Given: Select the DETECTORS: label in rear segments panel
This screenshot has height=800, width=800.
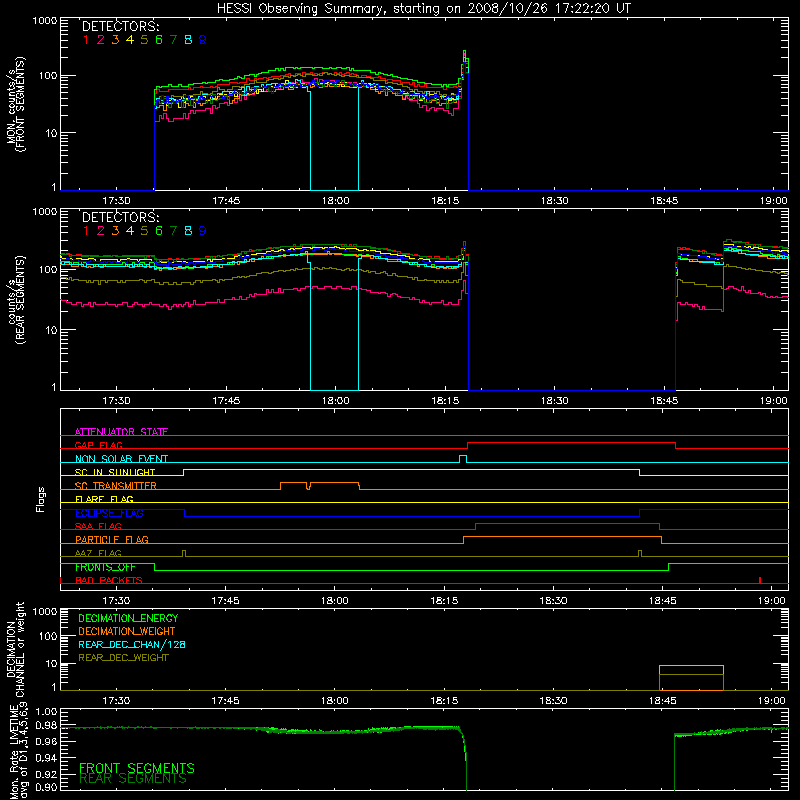Looking at the screenshot, I should (x=120, y=217).
